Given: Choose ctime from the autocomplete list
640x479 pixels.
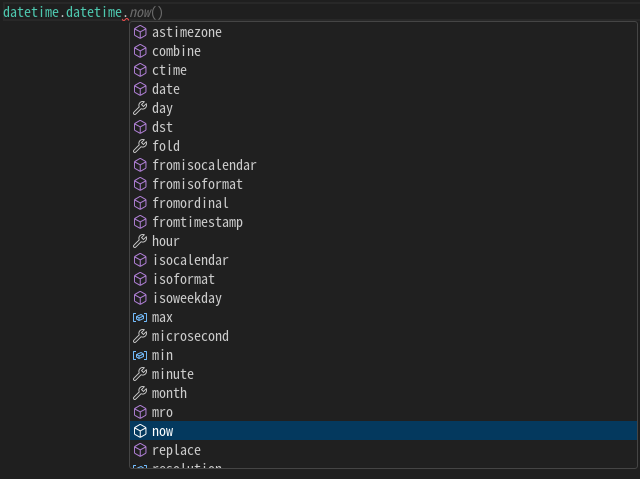Looking at the screenshot, I should coord(169,70).
